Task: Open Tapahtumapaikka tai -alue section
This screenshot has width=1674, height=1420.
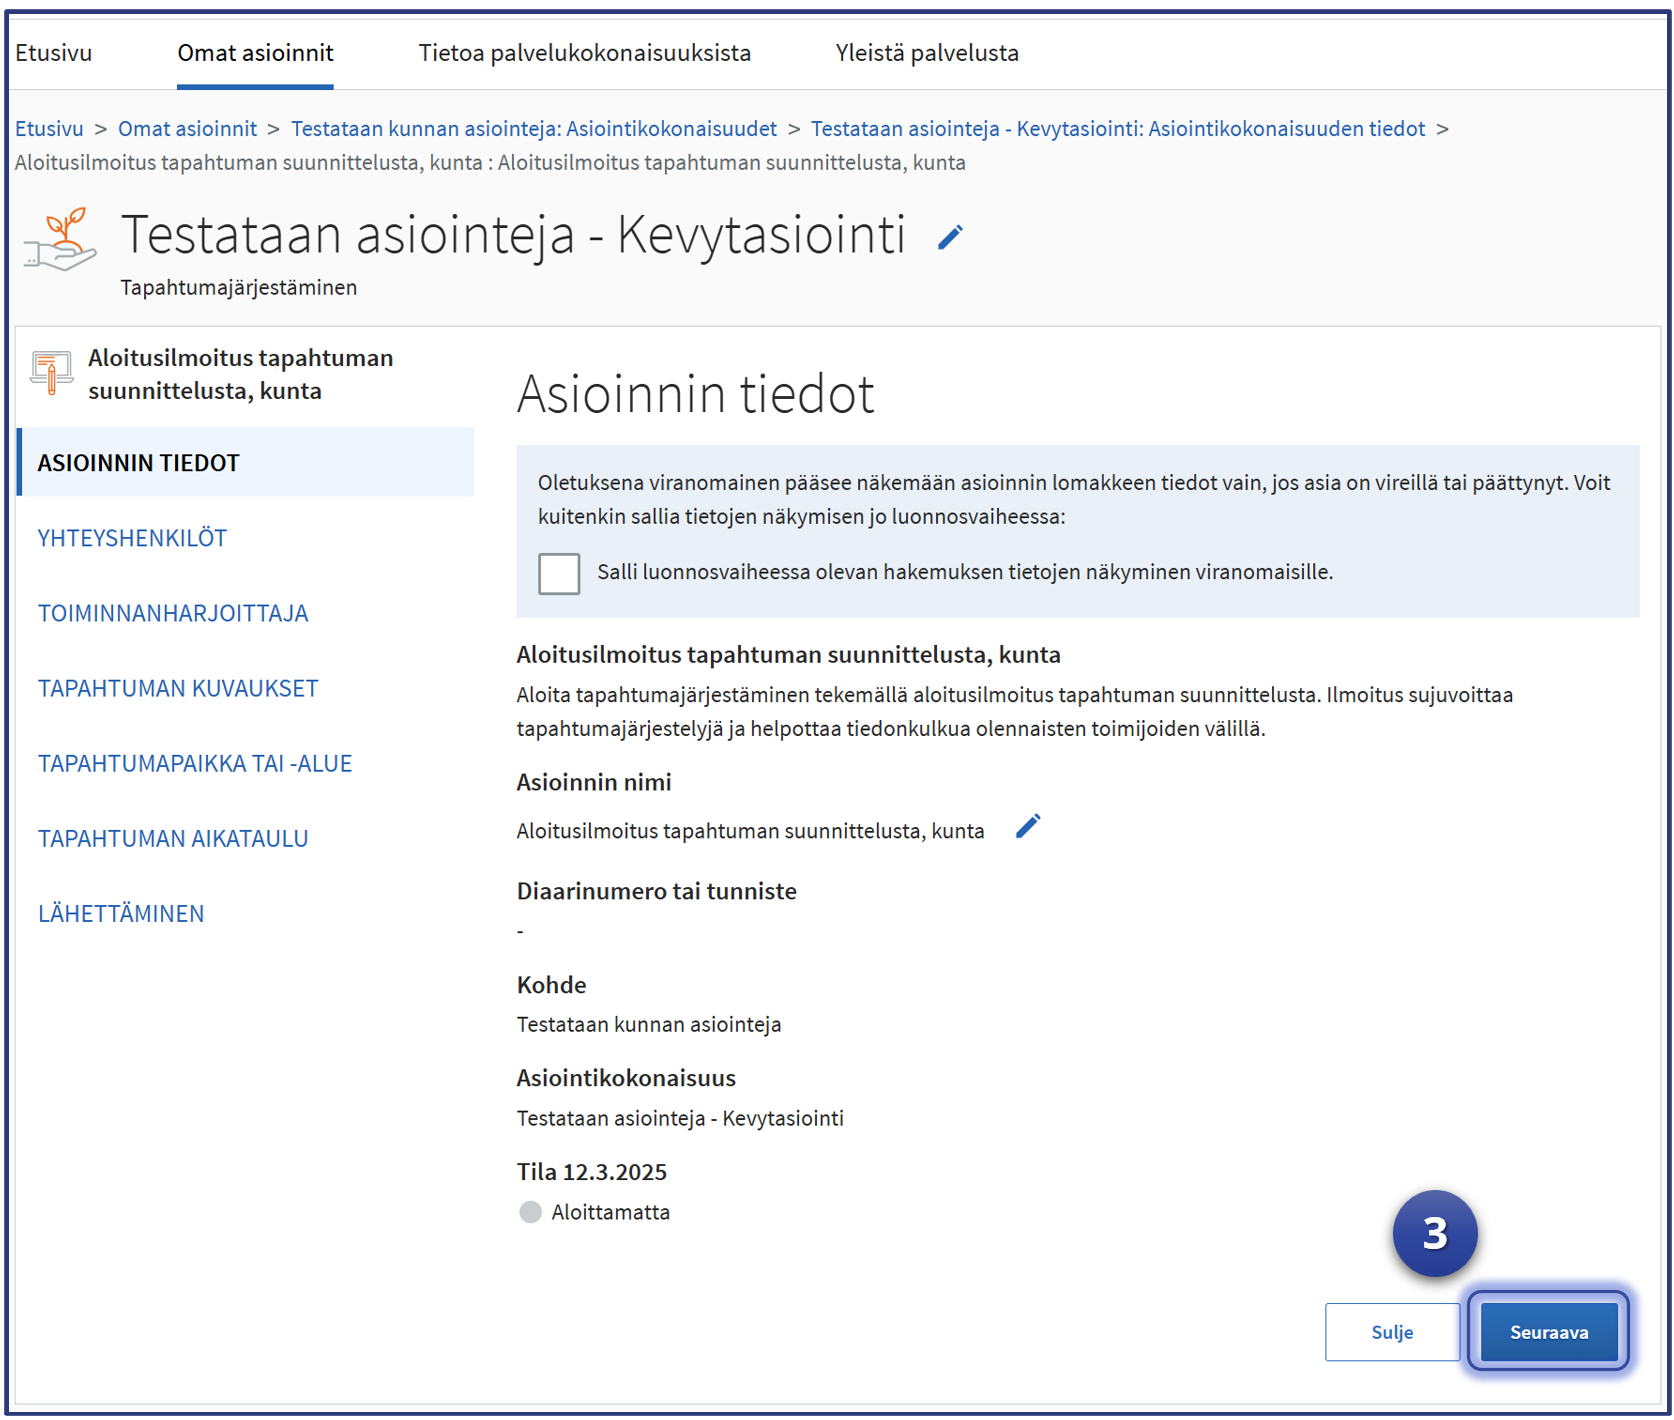Action: [195, 763]
